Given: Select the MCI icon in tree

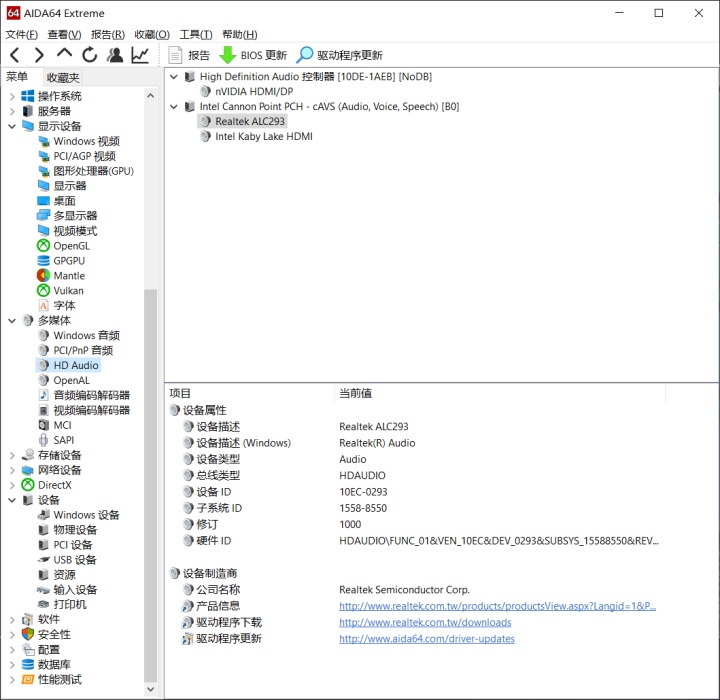Looking at the screenshot, I should pyautogui.click(x=44, y=425).
